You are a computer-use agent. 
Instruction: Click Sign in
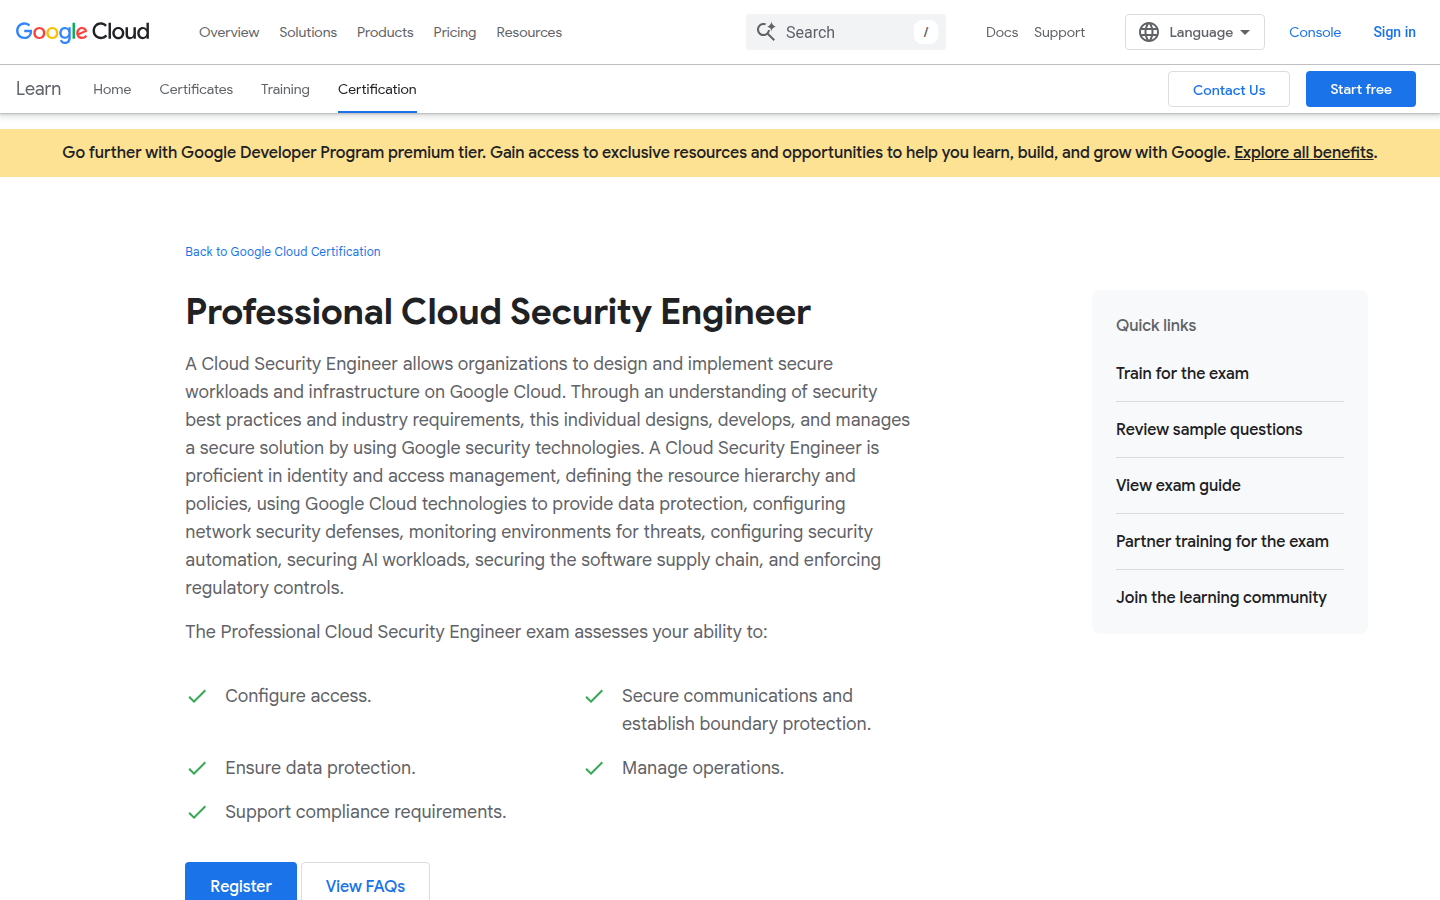pos(1394,32)
